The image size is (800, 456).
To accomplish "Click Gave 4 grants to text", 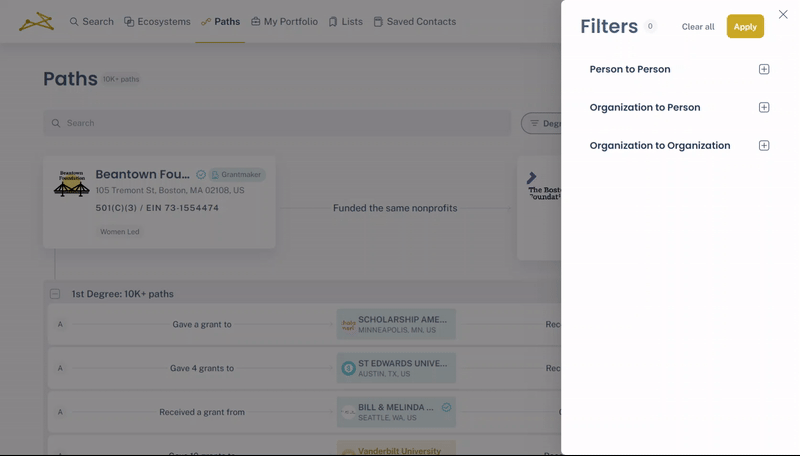I will tap(202, 368).
